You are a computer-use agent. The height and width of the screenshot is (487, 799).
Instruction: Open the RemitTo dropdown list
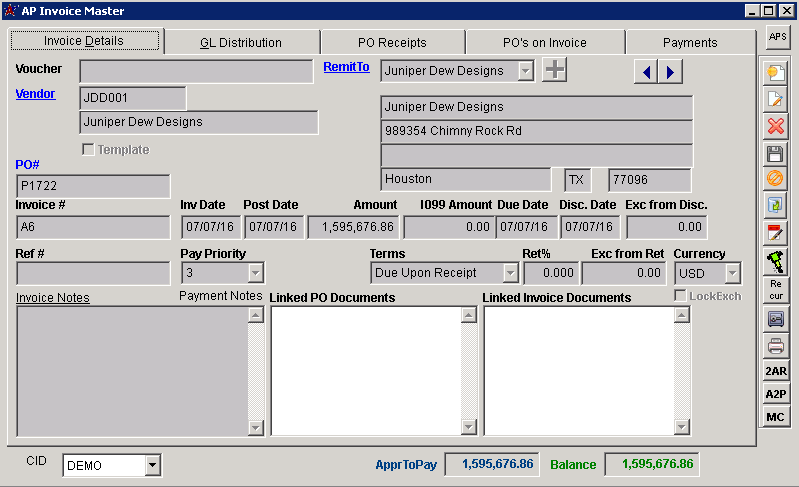(525, 71)
